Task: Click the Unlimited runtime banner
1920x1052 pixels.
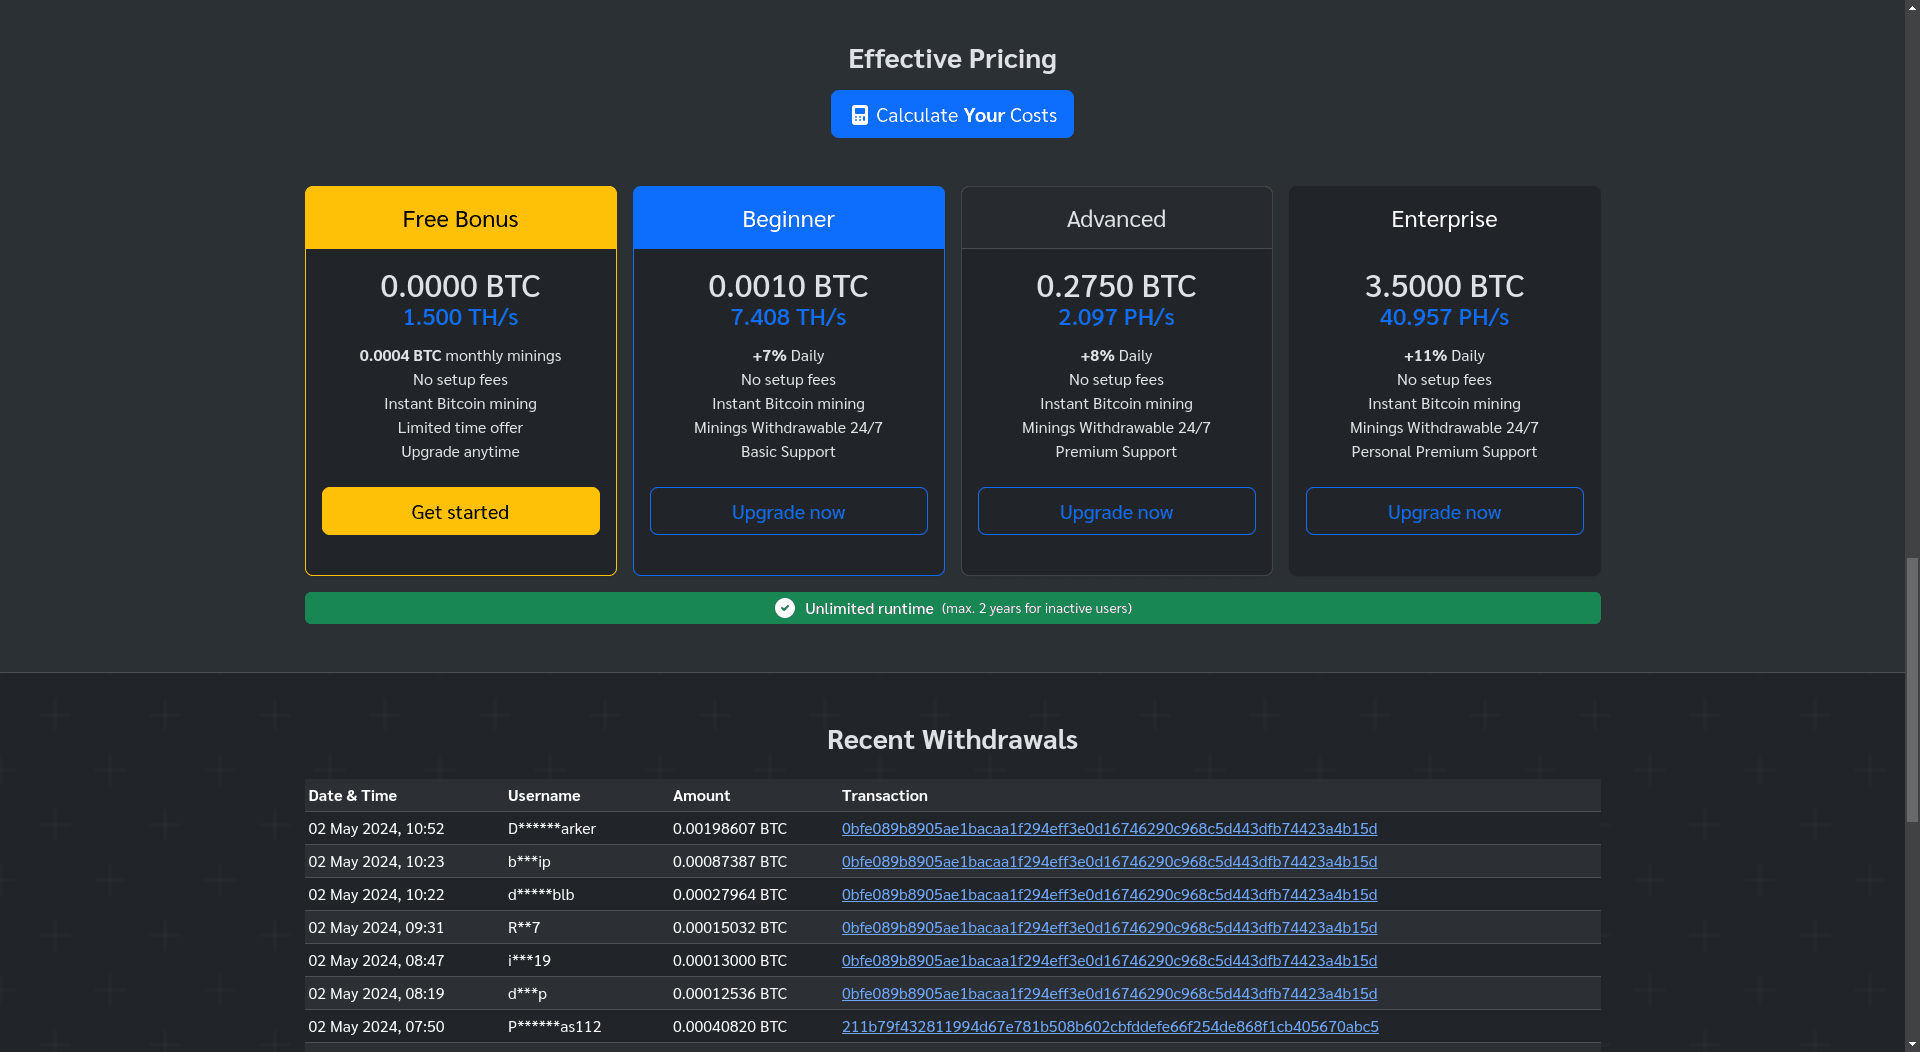Action: coord(952,608)
